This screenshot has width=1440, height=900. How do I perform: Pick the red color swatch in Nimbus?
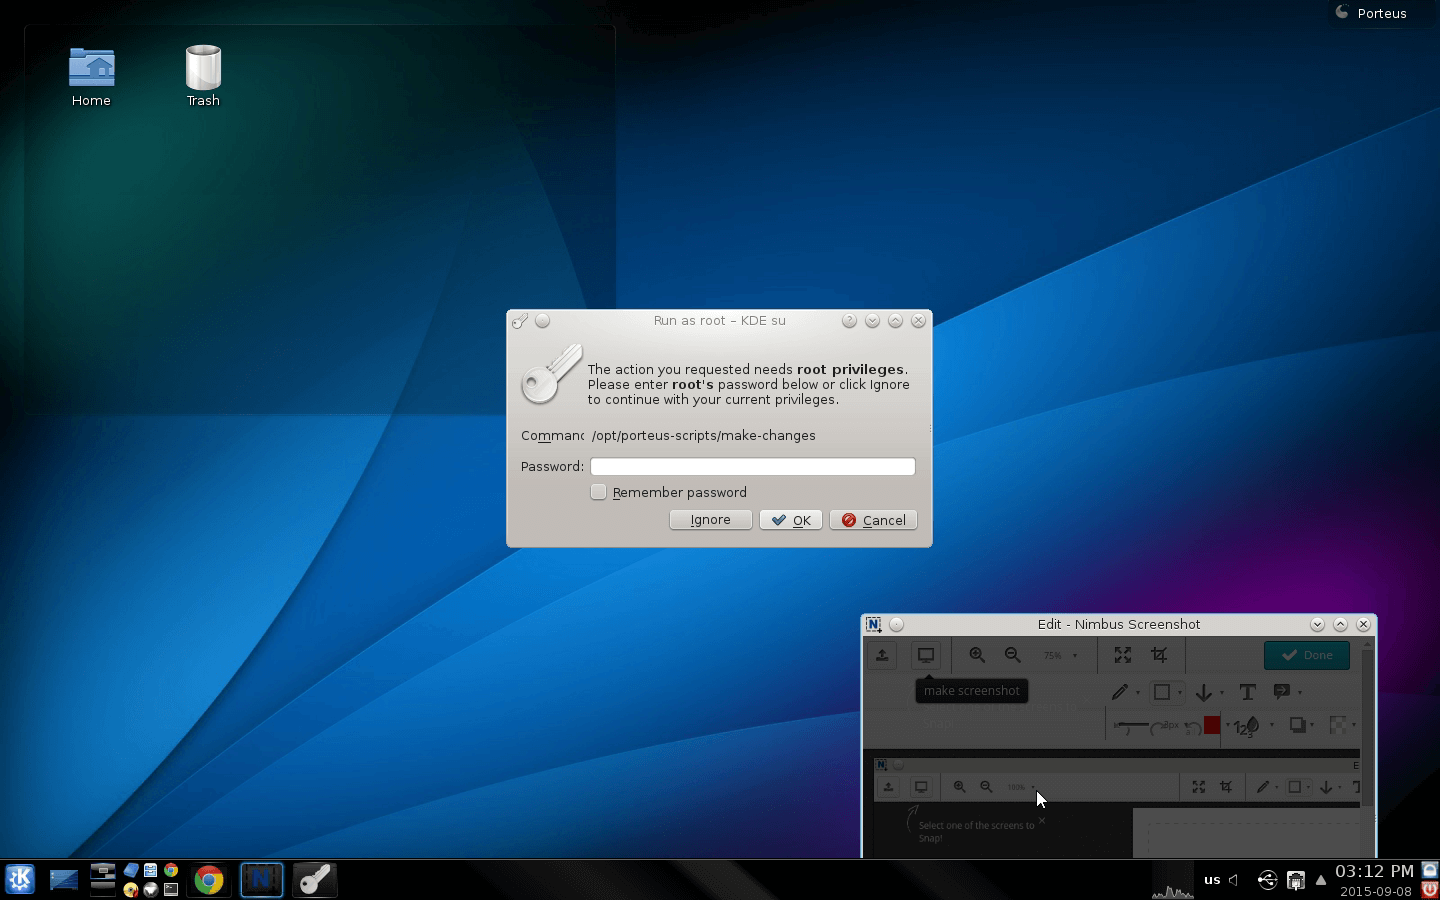click(x=1212, y=726)
